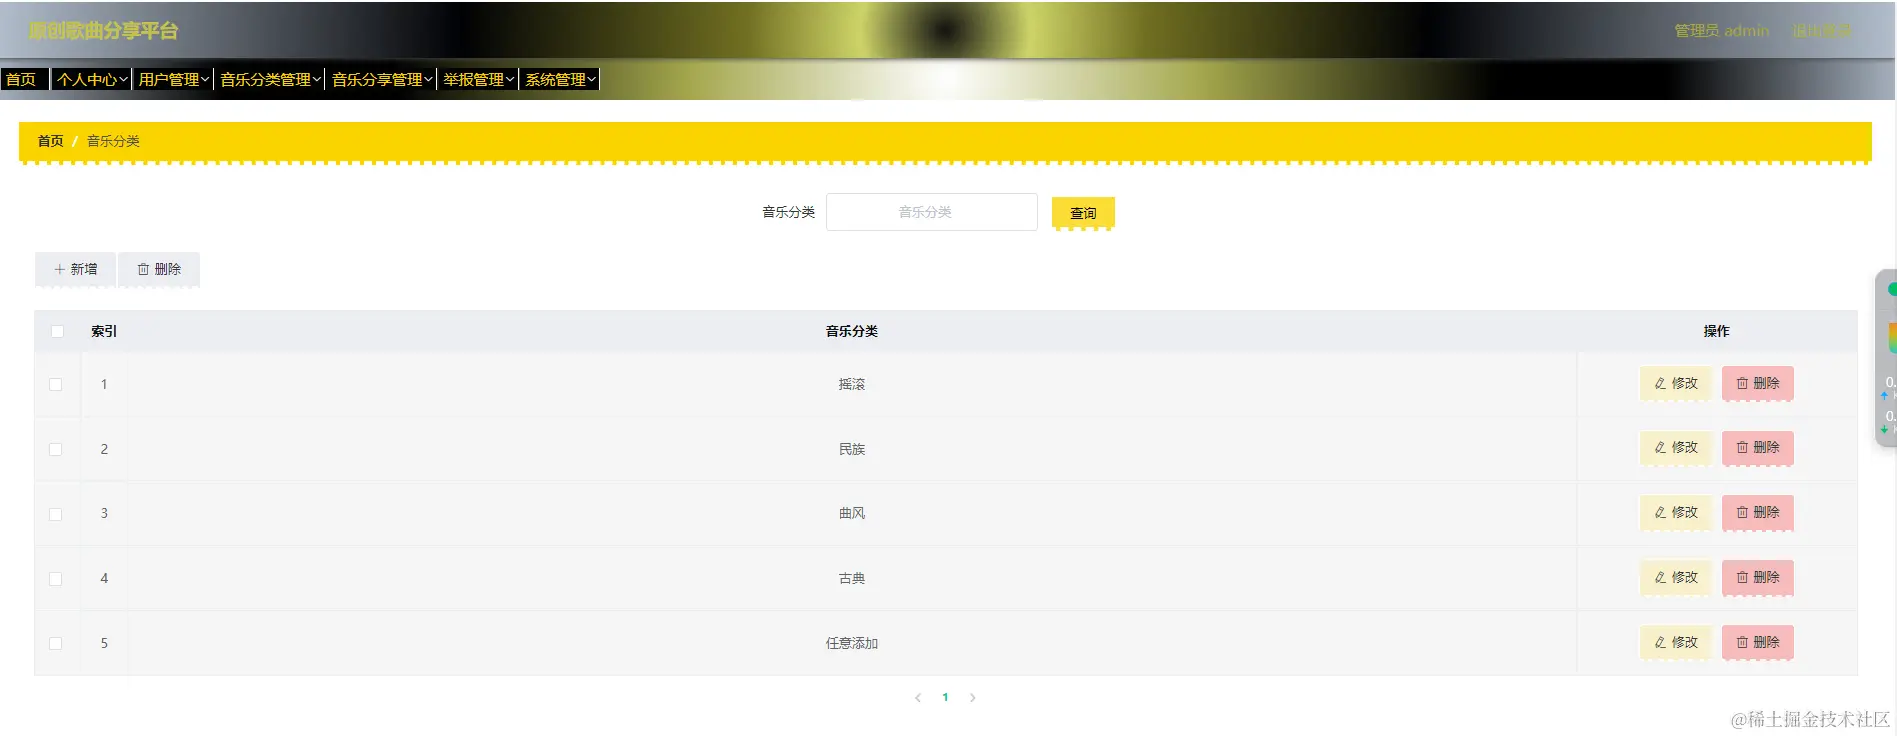Focus the 音乐分类 search input field
This screenshot has height=736, width=1897.
click(931, 212)
